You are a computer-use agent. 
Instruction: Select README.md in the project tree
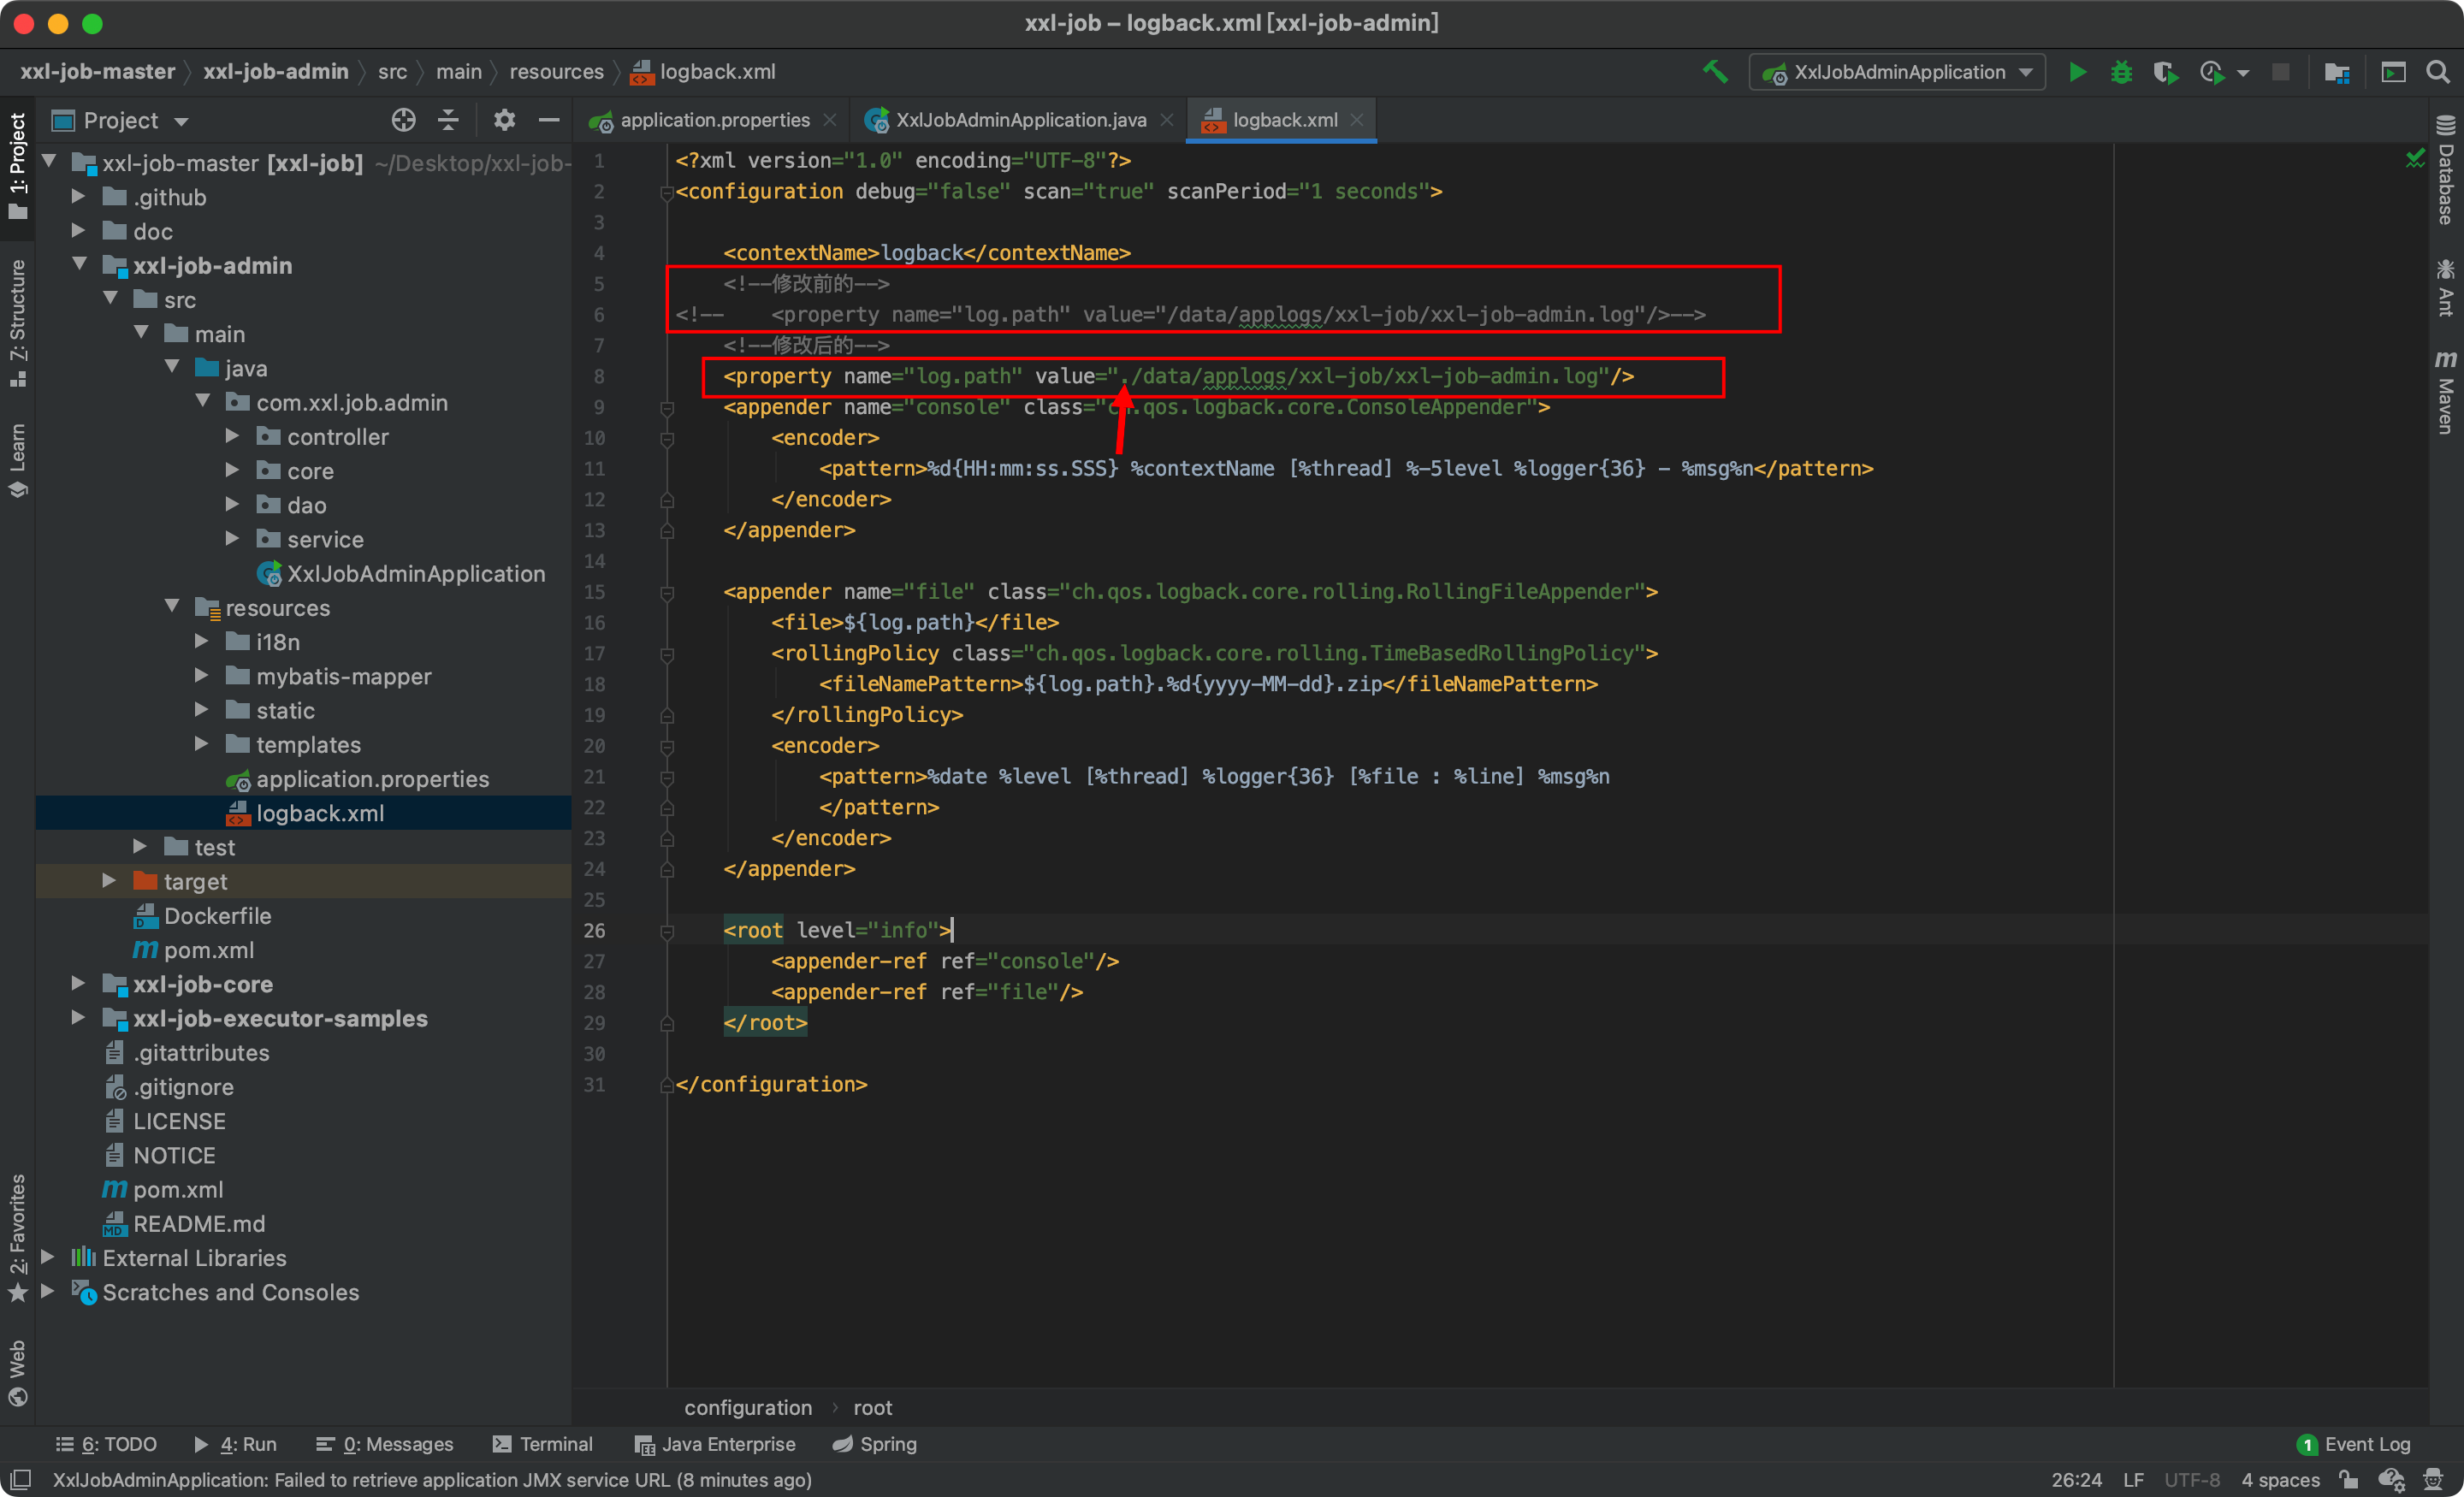coord(199,1223)
